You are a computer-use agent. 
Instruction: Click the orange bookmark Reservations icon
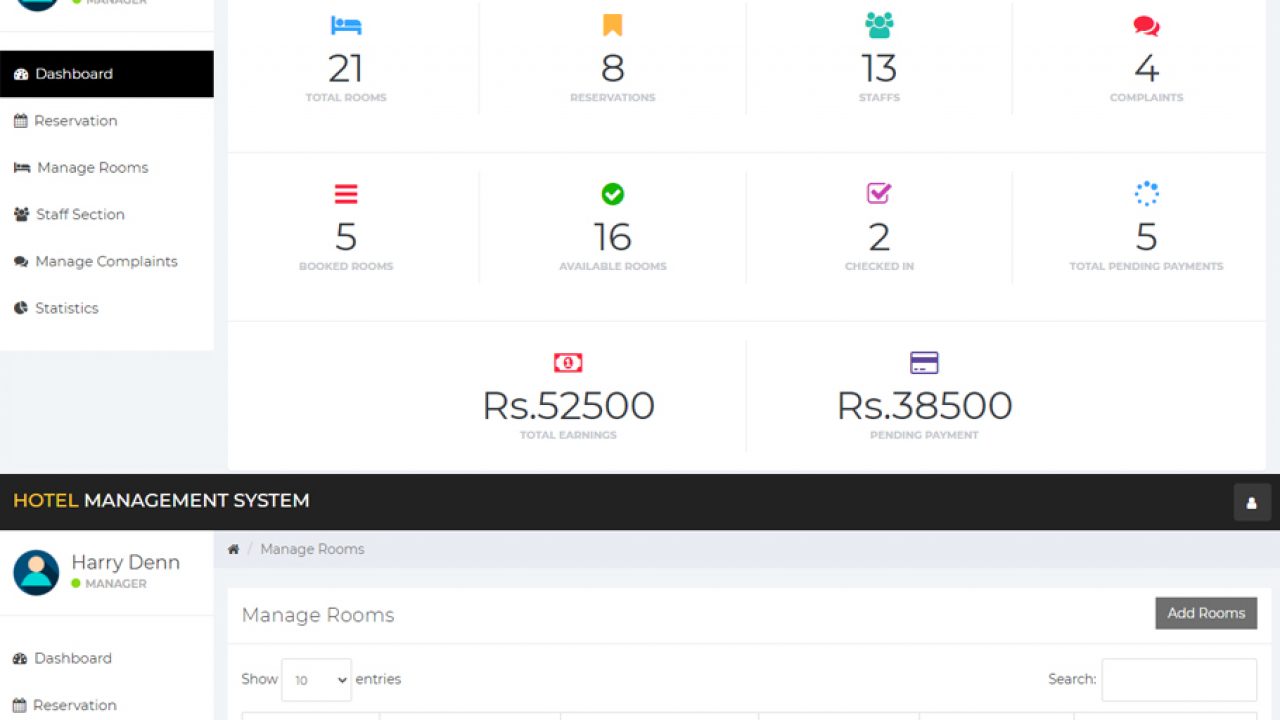tap(612, 25)
